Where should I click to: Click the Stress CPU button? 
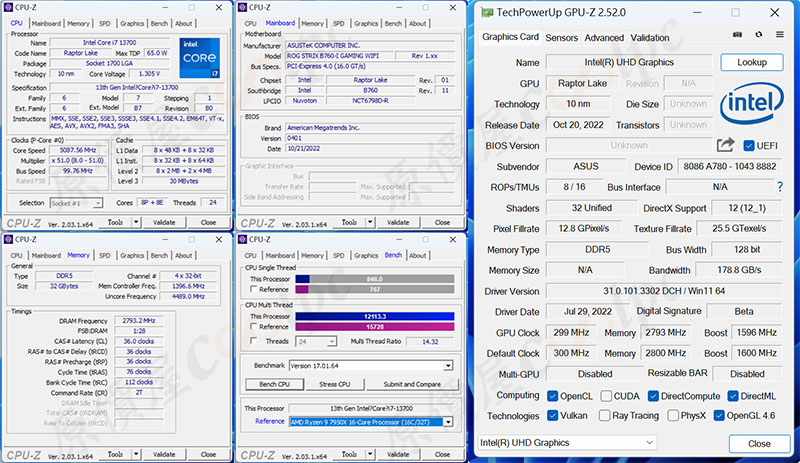pyautogui.click(x=335, y=384)
